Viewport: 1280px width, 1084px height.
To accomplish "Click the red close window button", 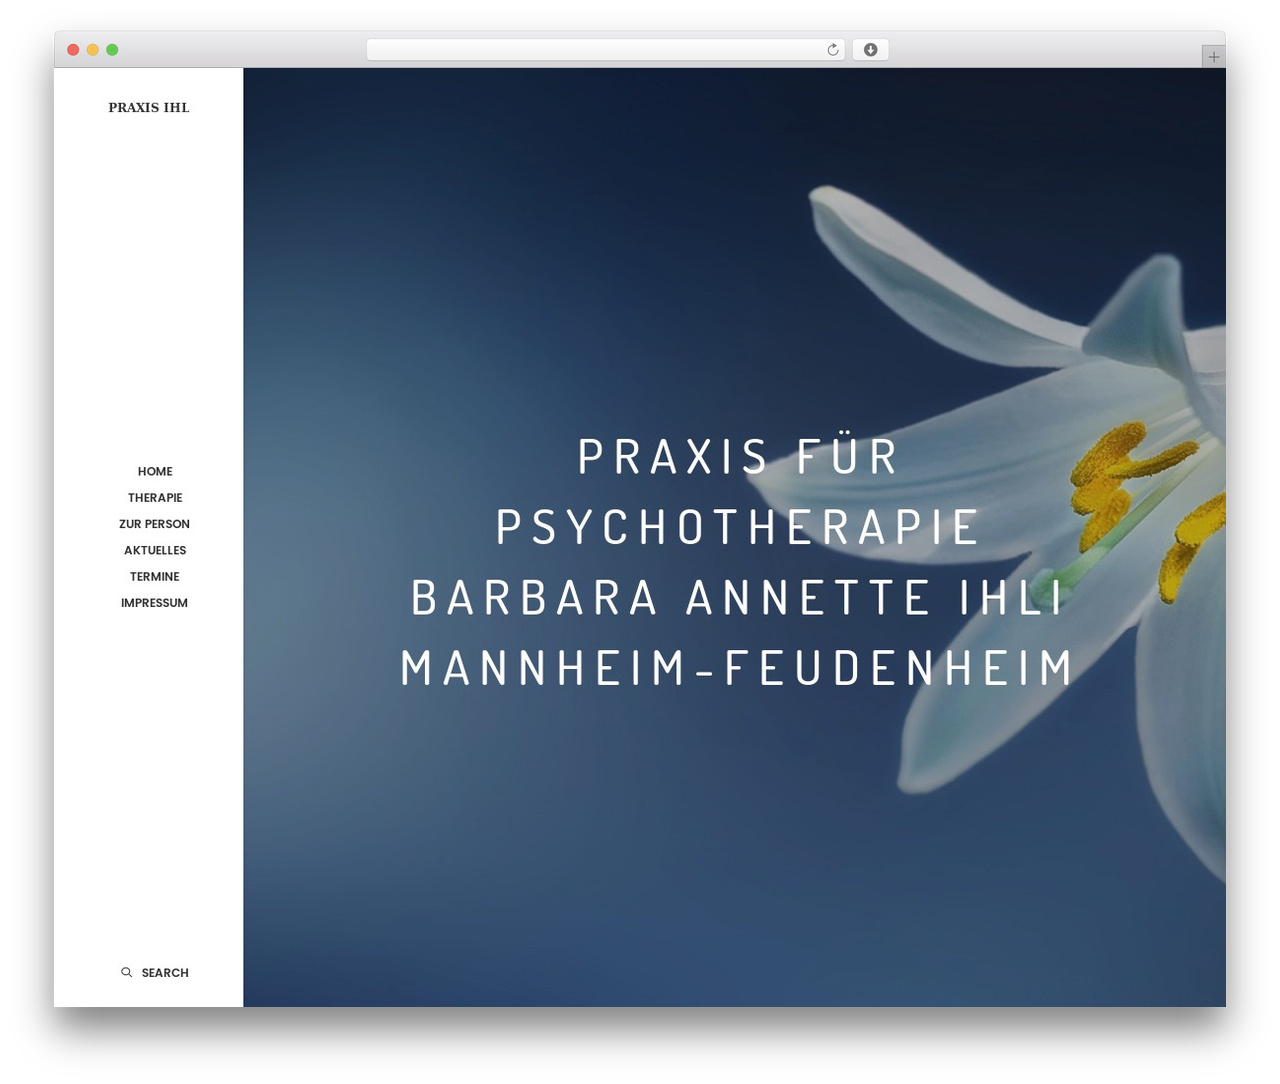I will point(73,50).
